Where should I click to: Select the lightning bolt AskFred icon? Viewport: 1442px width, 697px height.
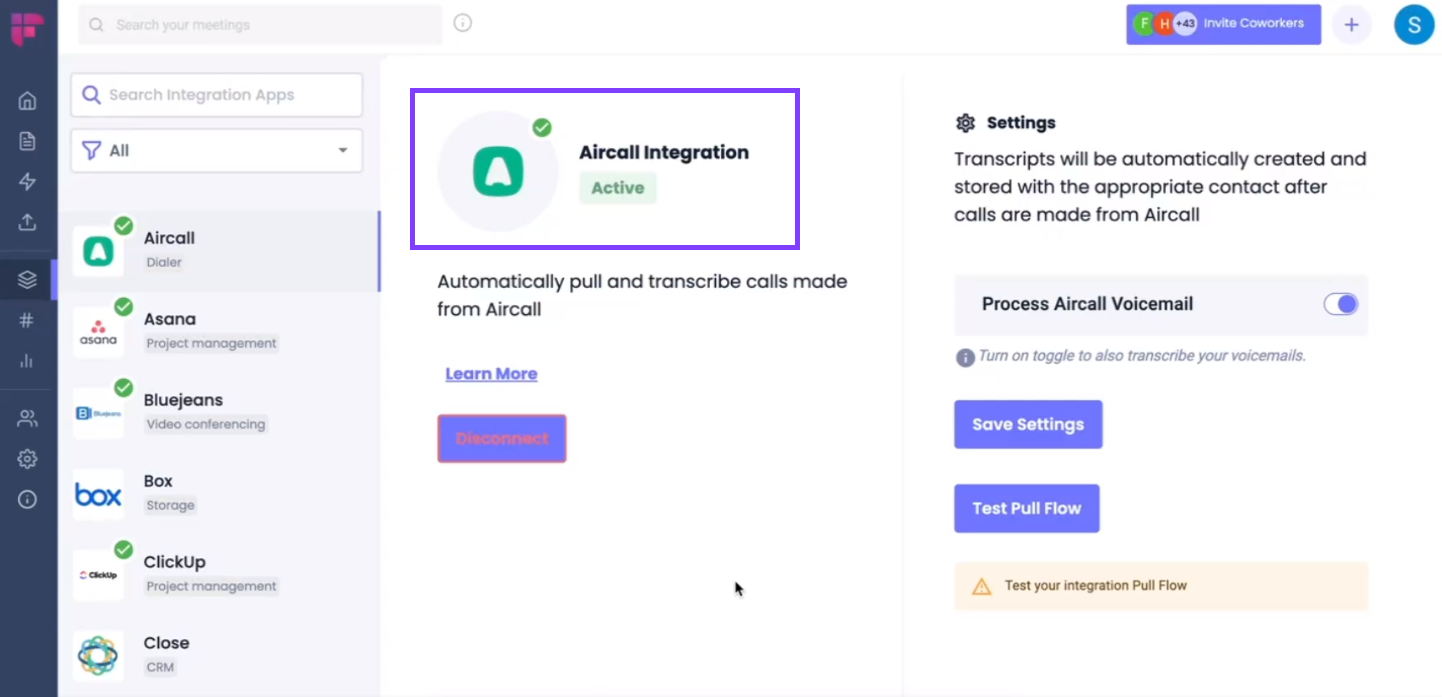27,181
